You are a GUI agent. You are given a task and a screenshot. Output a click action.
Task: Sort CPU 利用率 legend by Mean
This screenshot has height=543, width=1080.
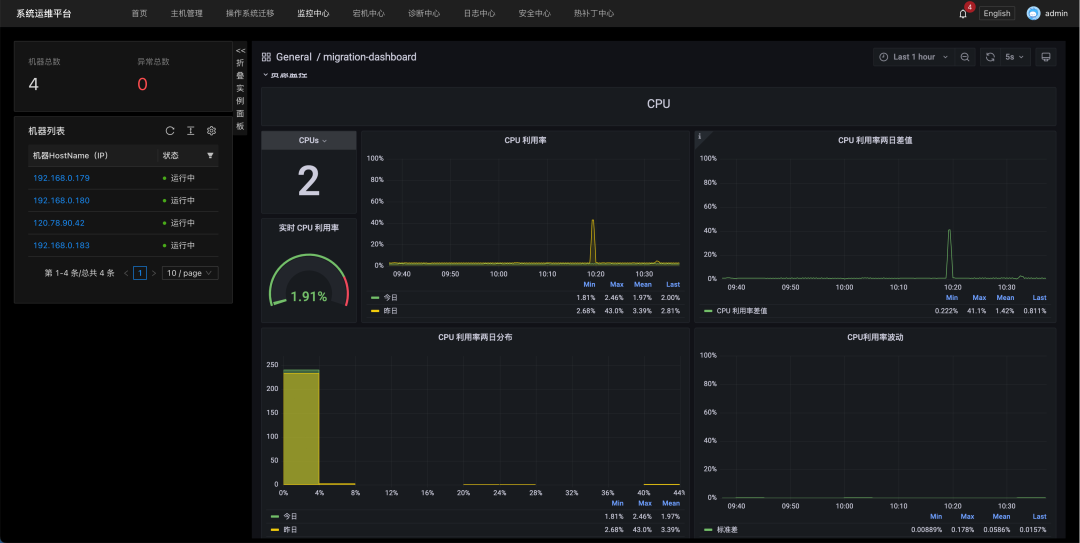click(x=643, y=284)
